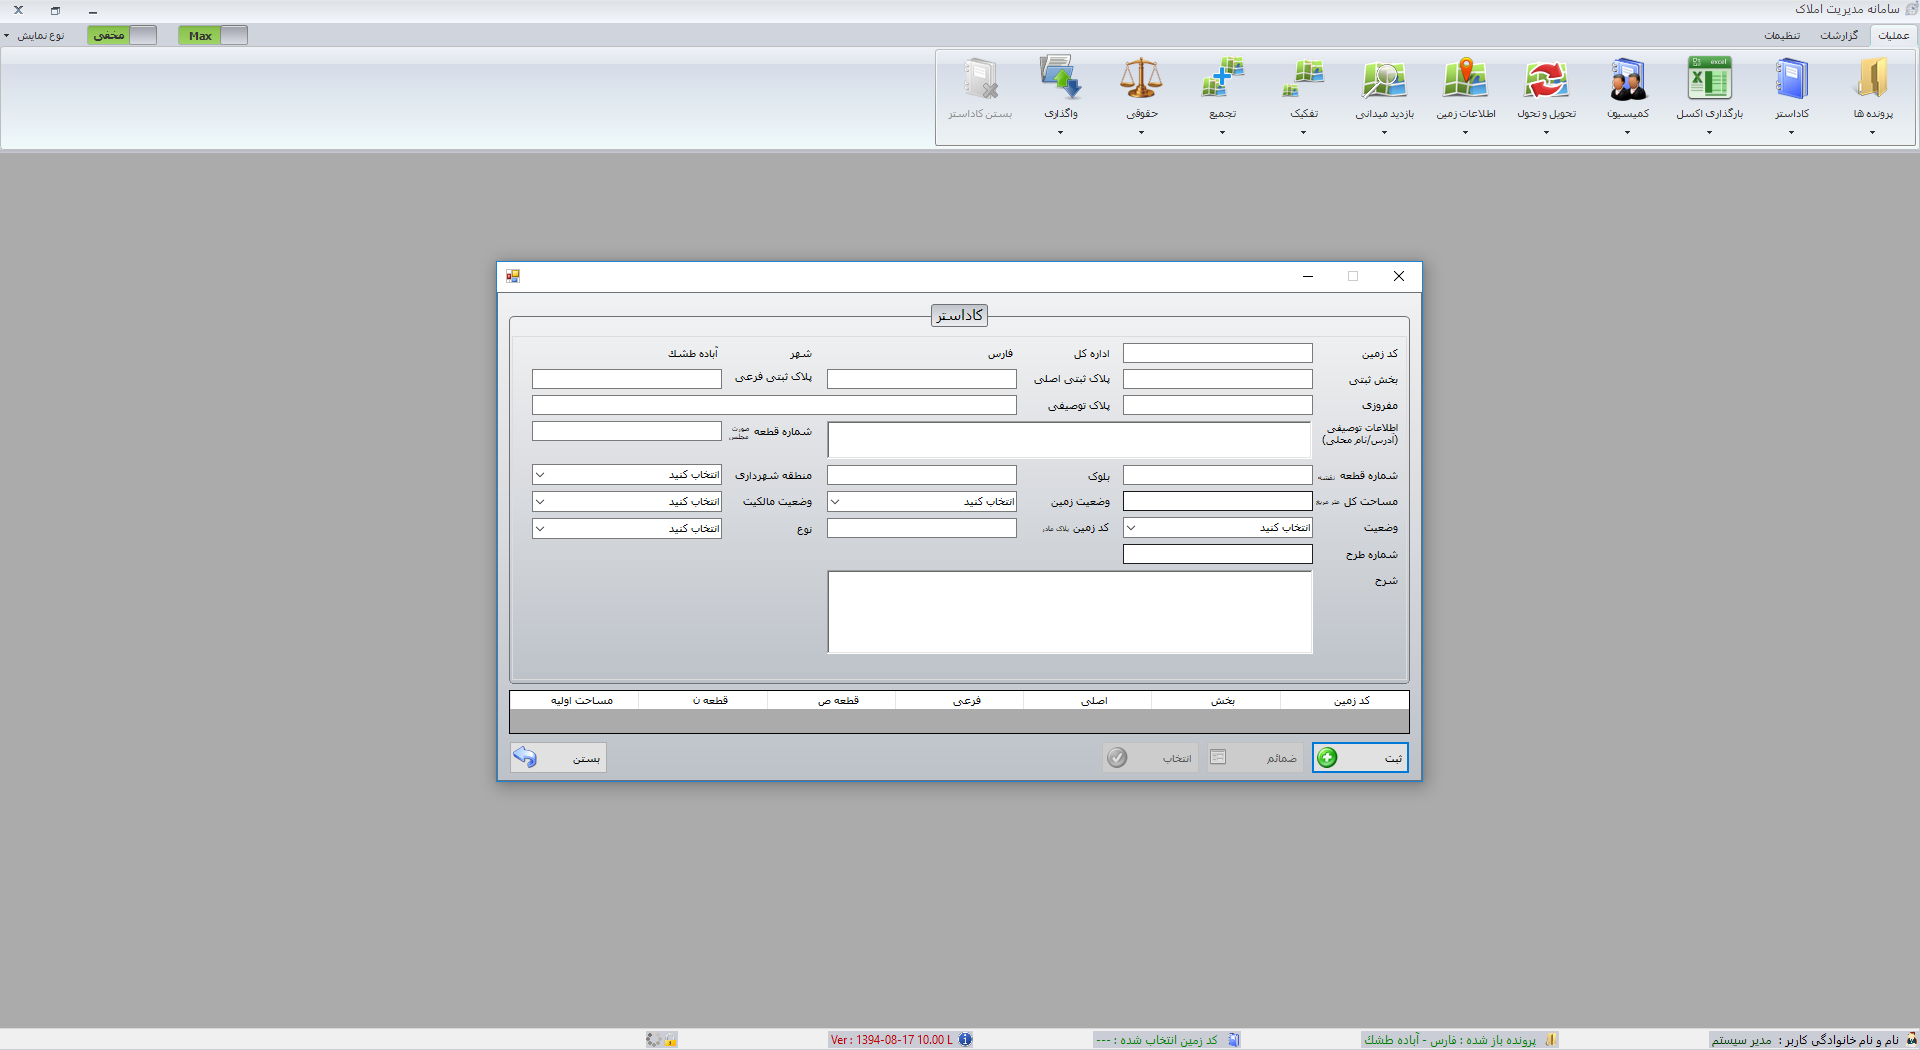1920x1050 pixels.
Task: Click the بستن close button in dialog
Action: click(x=559, y=758)
